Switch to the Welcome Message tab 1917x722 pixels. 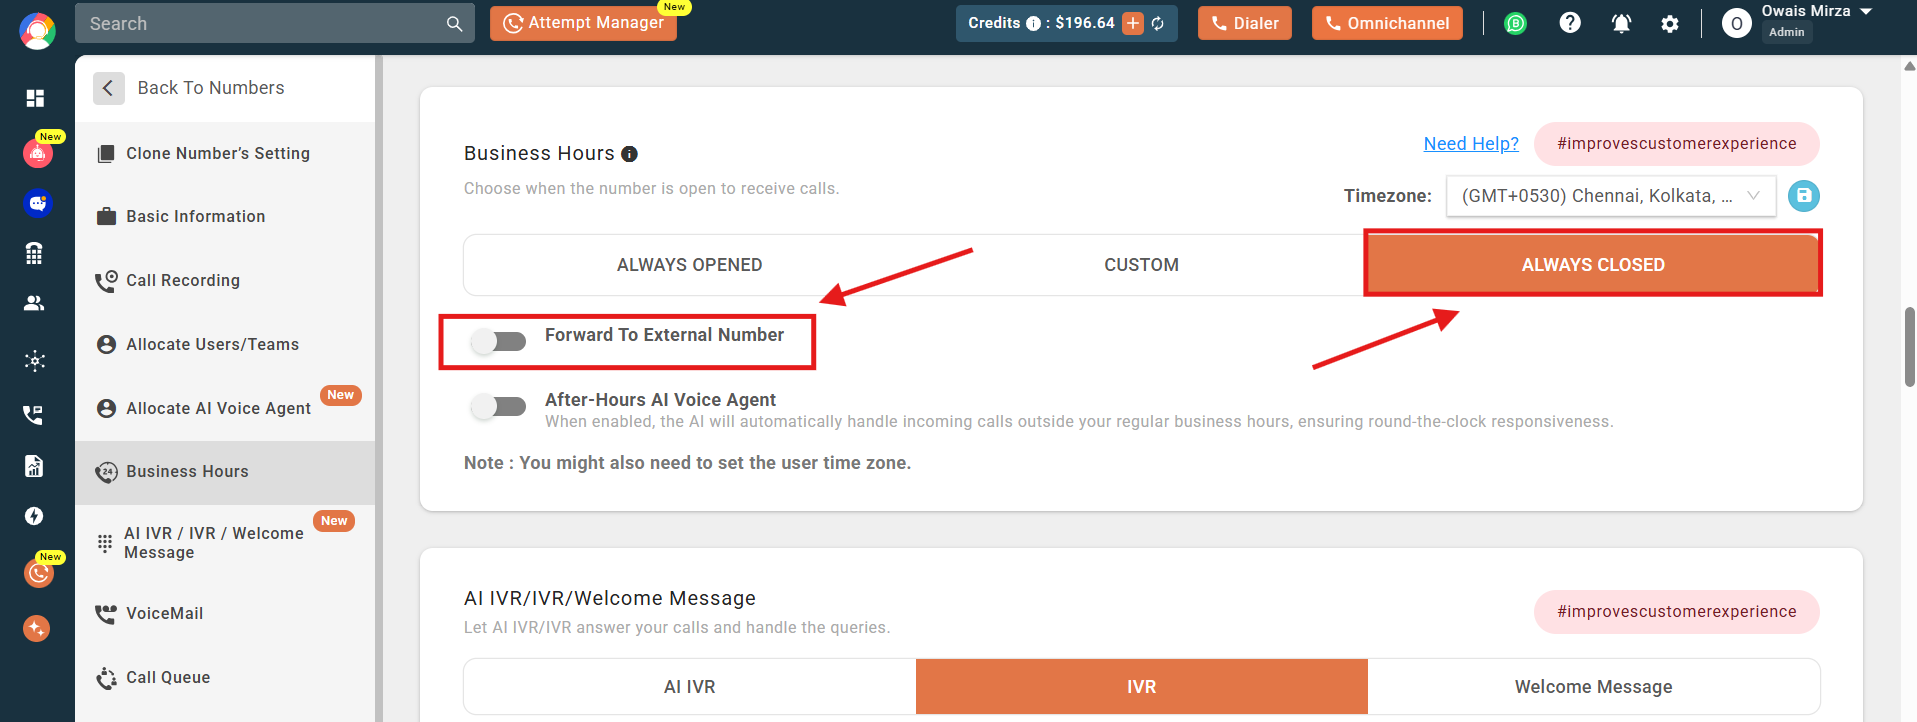tap(1593, 687)
